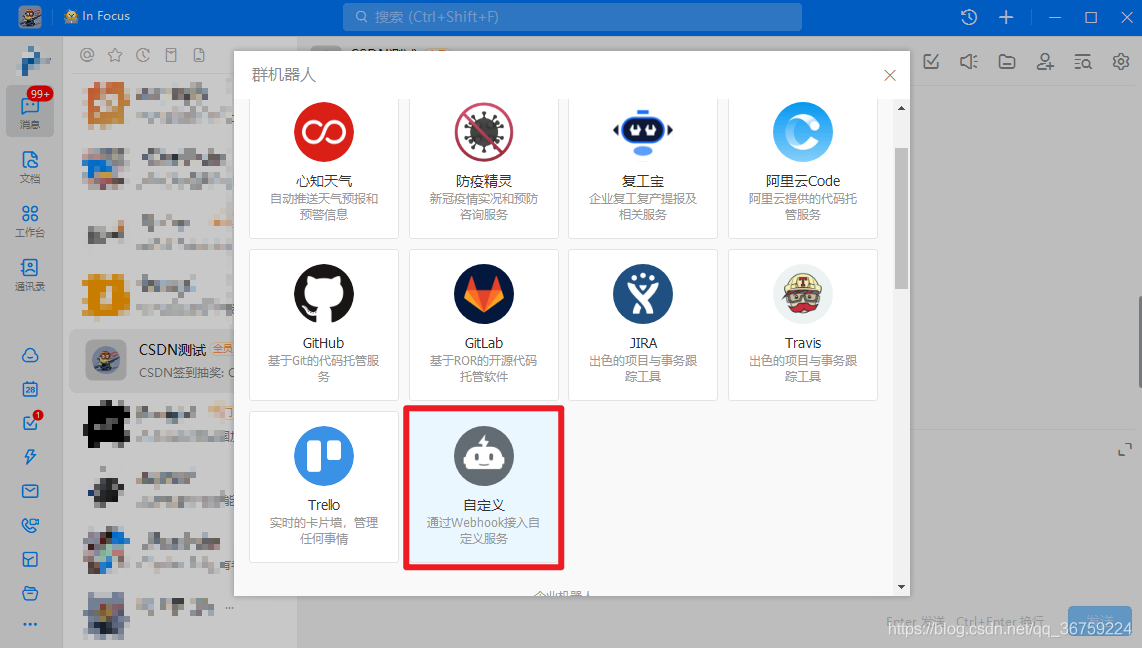Open the group task checkbox icon
Image resolution: width=1142 pixels, height=648 pixels.
point(931,62)
